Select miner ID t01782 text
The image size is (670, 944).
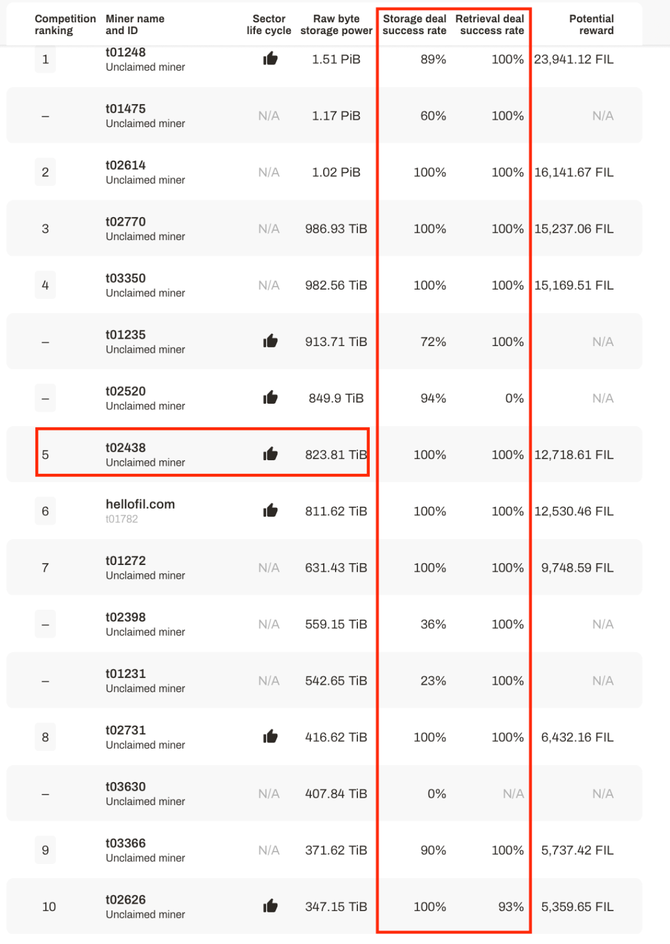tap(122, 519)
